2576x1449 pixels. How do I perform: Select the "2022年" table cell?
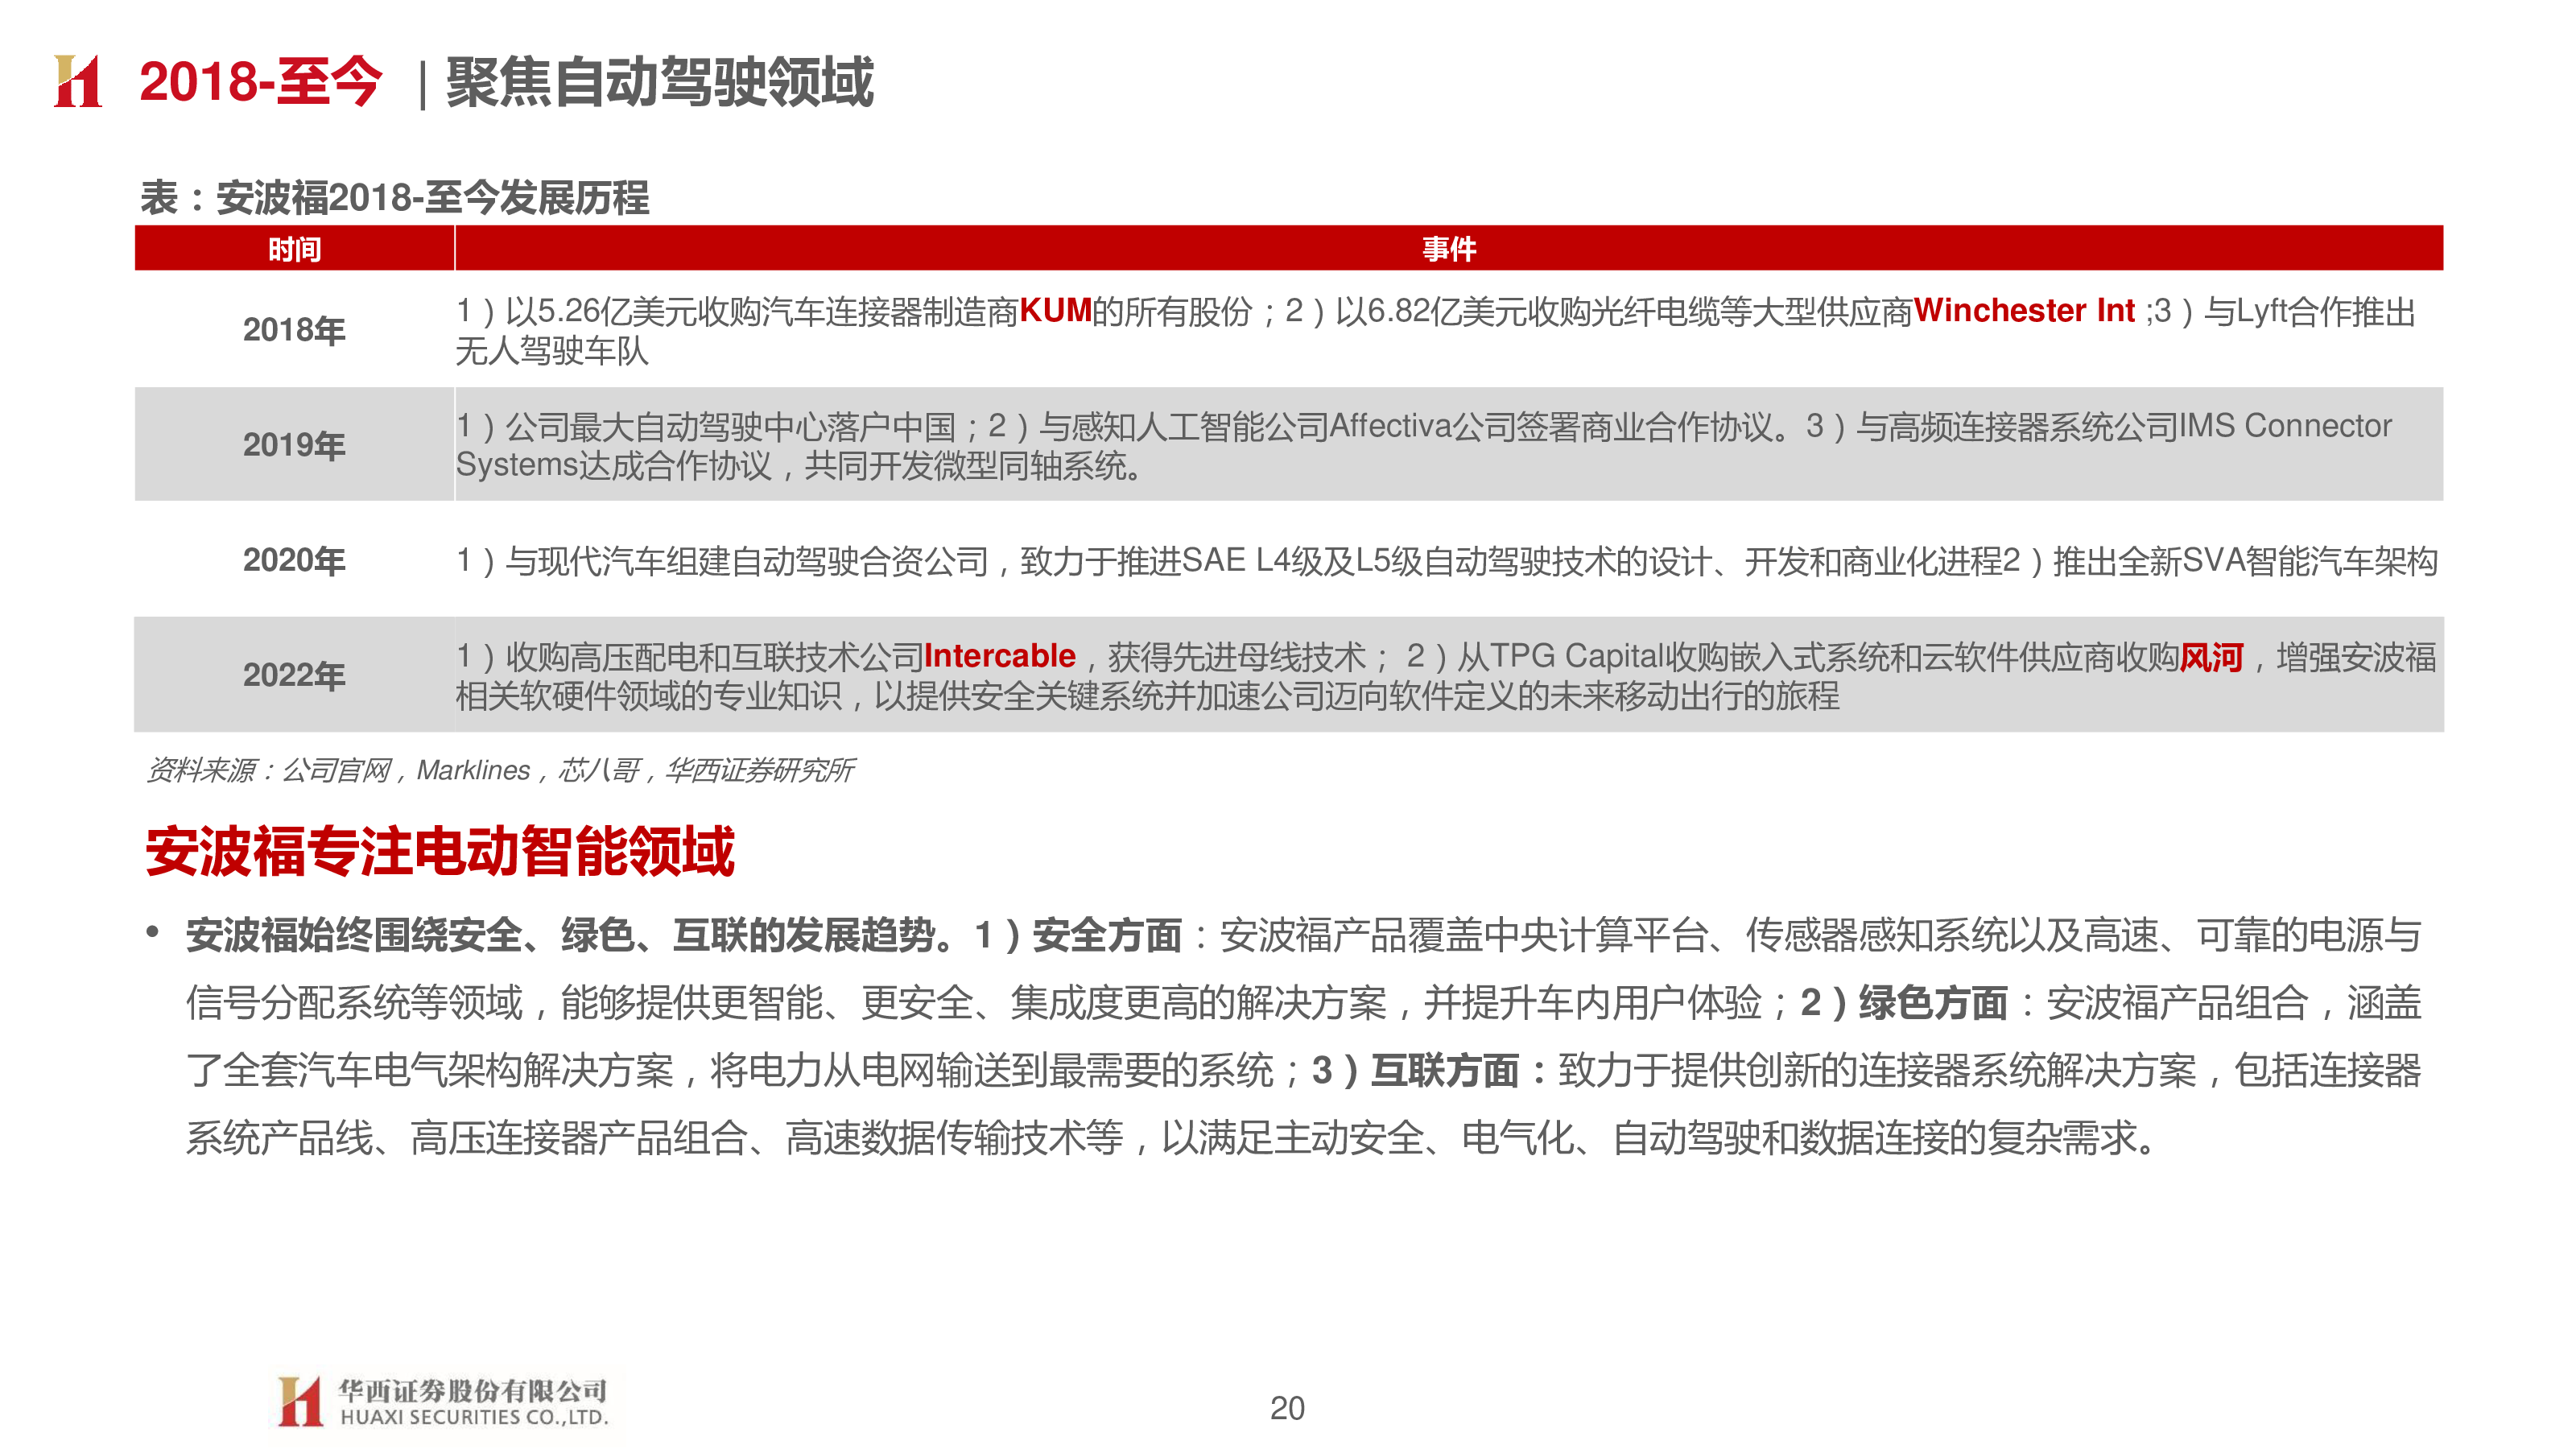pos(294,675)
